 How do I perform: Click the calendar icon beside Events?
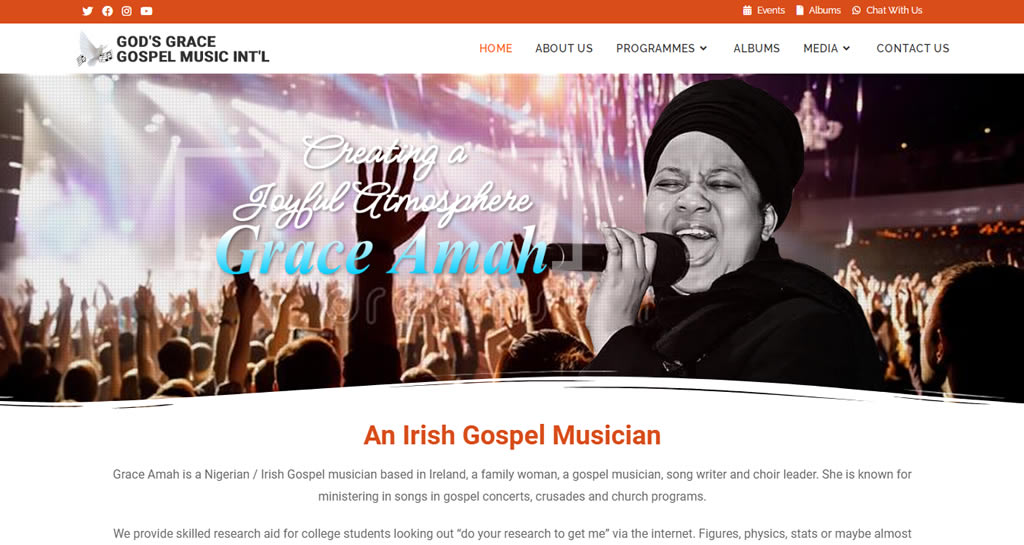(747, 10)
